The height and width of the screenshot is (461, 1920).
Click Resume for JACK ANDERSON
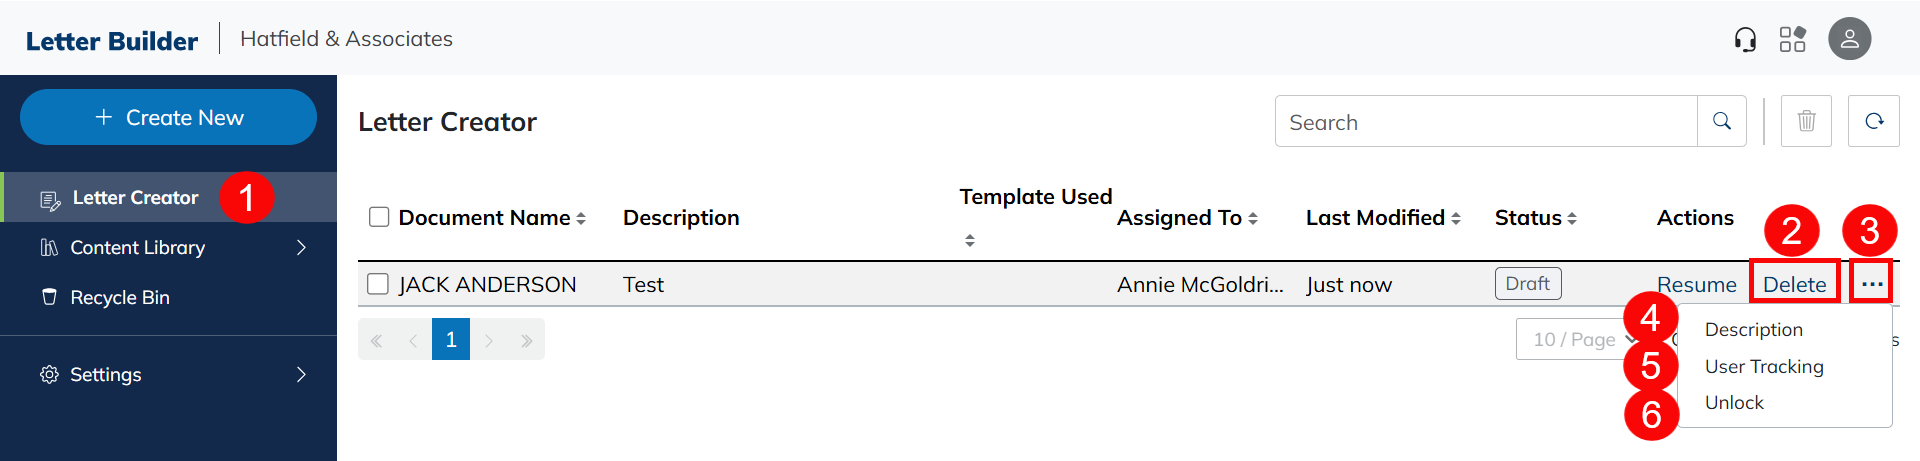[1696, 284]
